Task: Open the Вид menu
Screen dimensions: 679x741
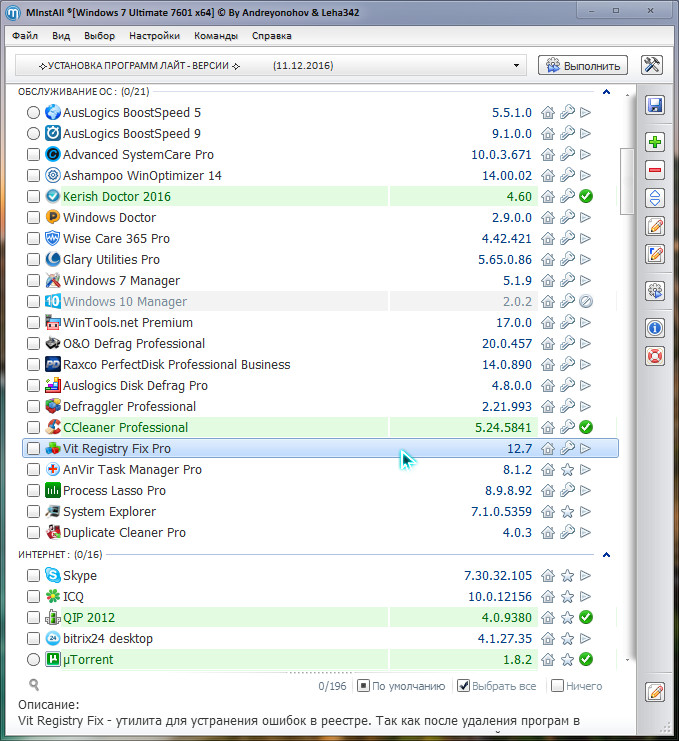Action: 61,36
